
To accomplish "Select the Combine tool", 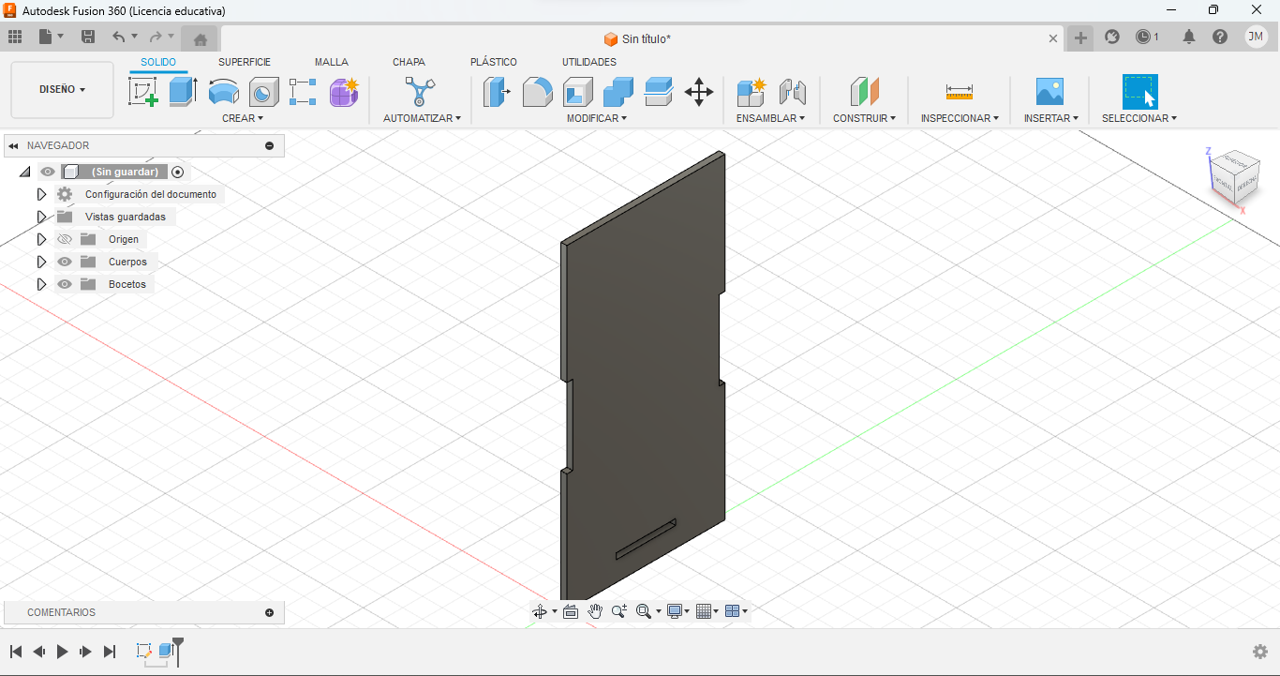I will [x=618, y=92].
